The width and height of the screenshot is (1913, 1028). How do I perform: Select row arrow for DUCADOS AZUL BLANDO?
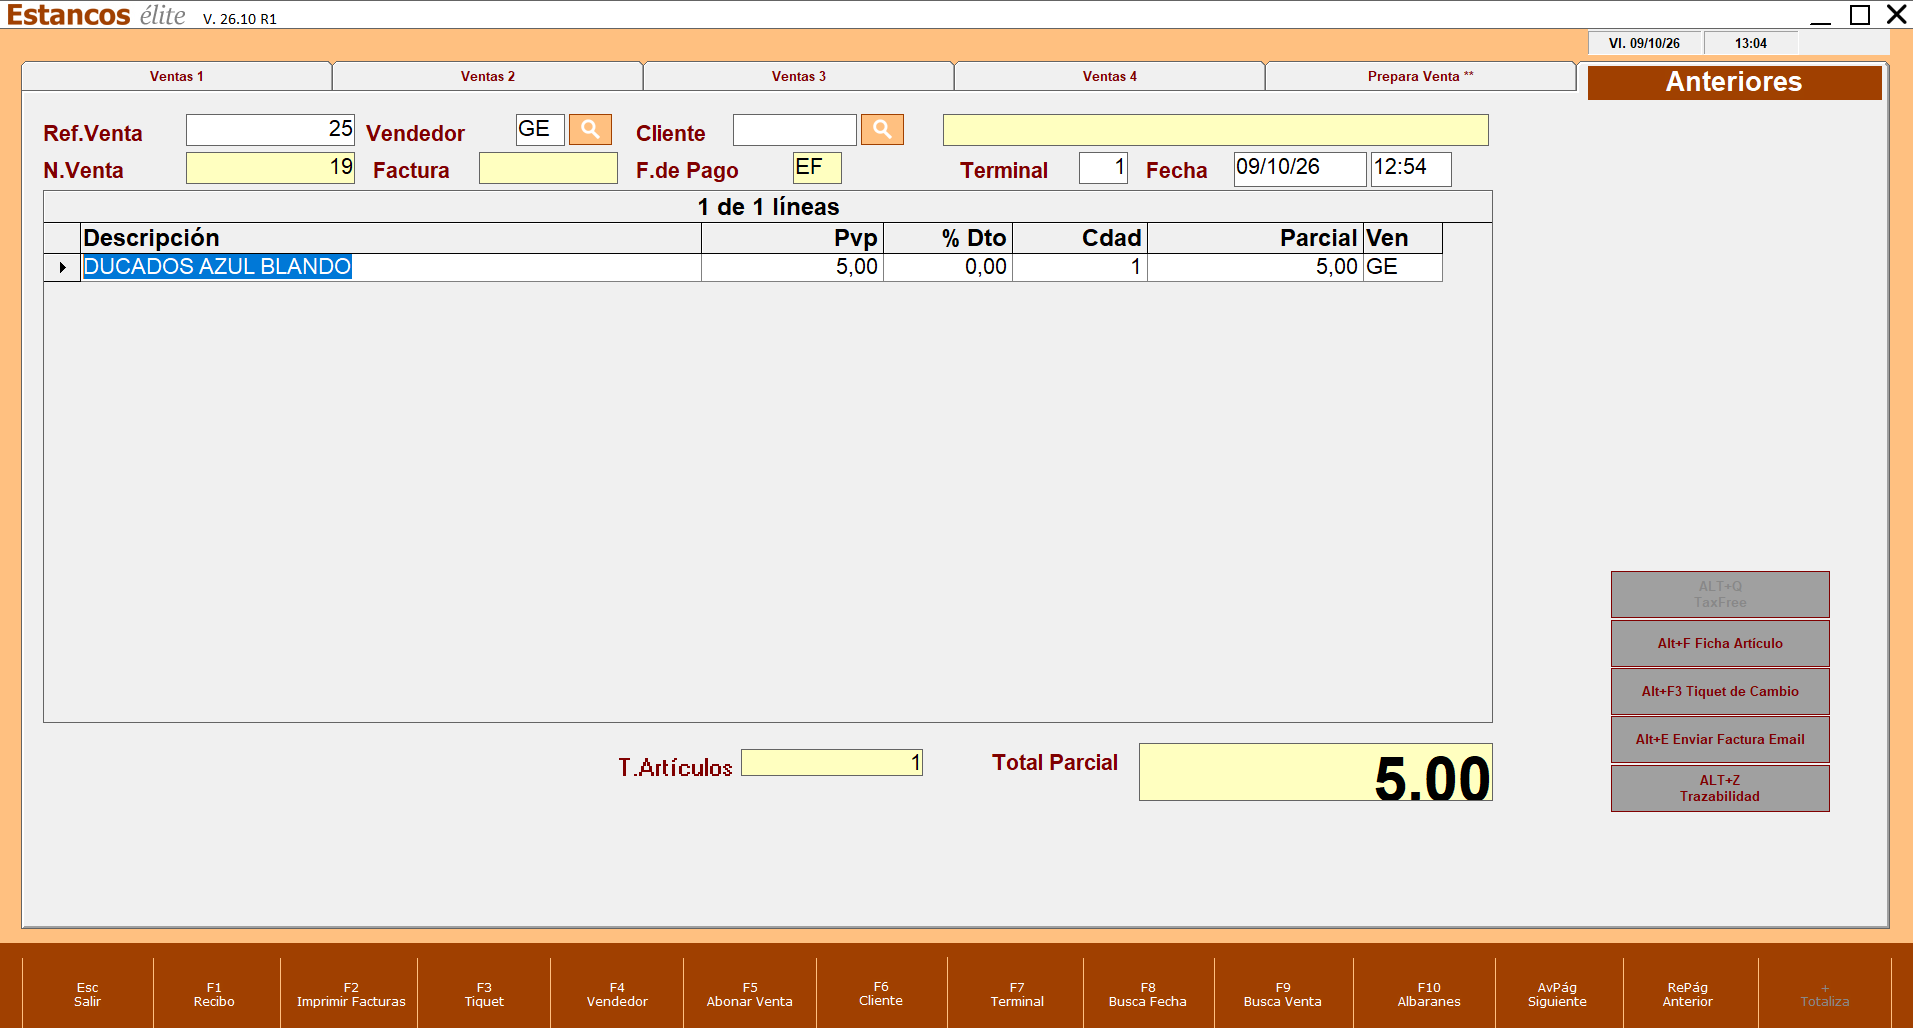[x=62, y=267]
